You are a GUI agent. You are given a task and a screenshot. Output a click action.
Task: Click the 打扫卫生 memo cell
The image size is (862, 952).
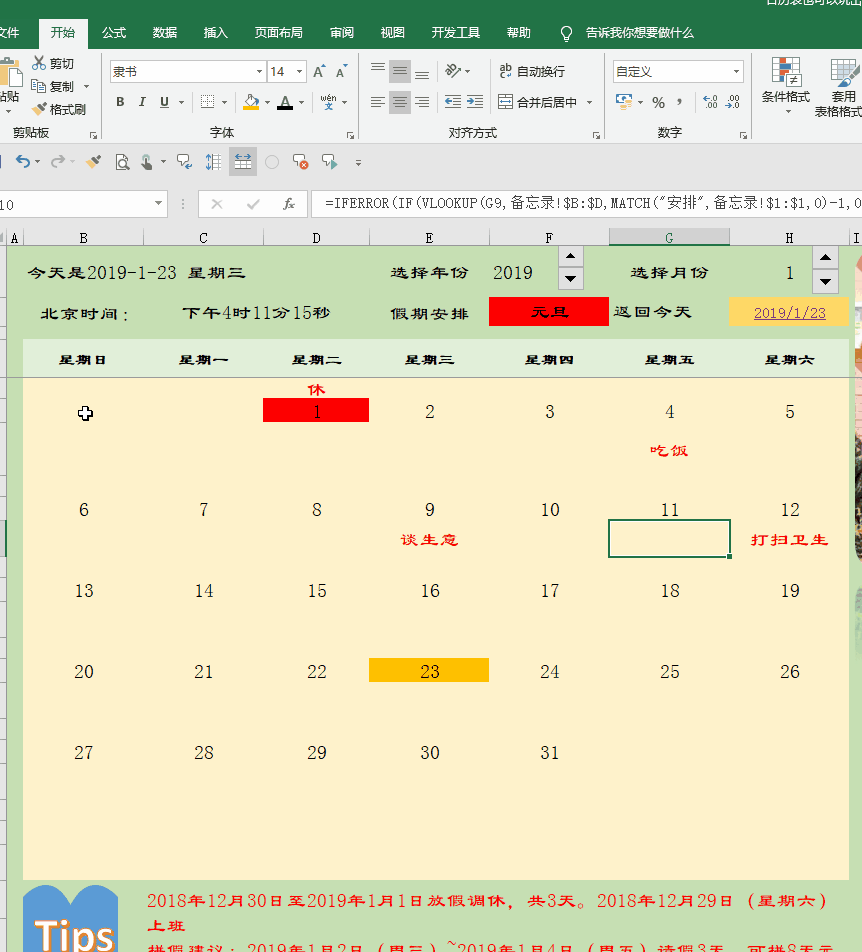789,539
